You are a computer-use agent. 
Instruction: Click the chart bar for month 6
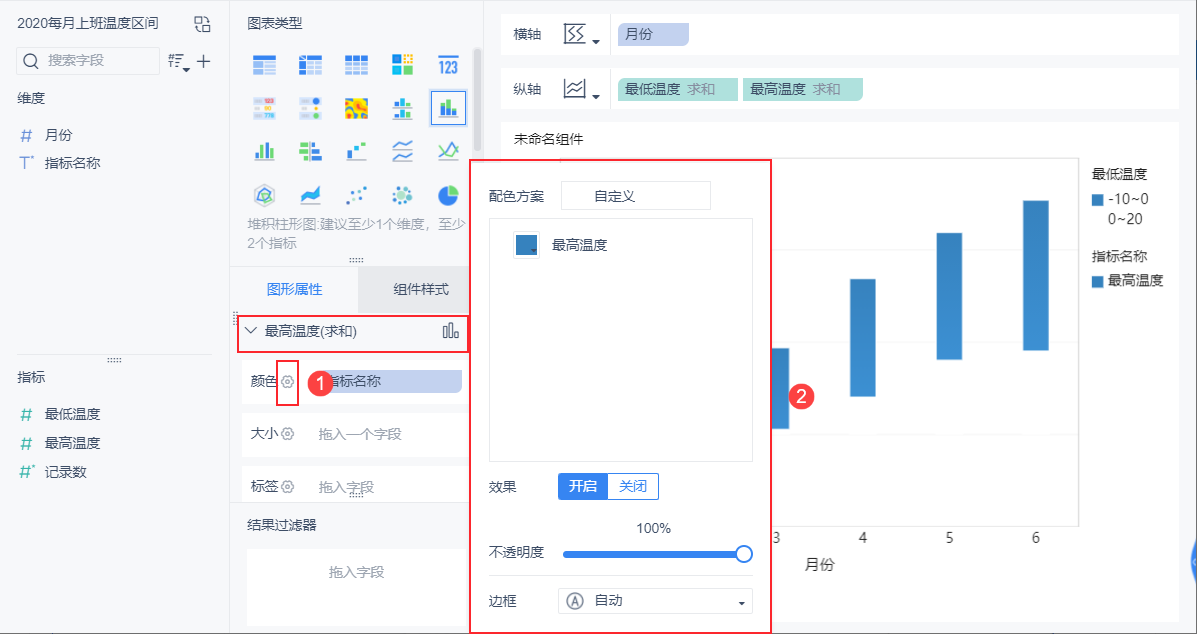click(1036, 275)
